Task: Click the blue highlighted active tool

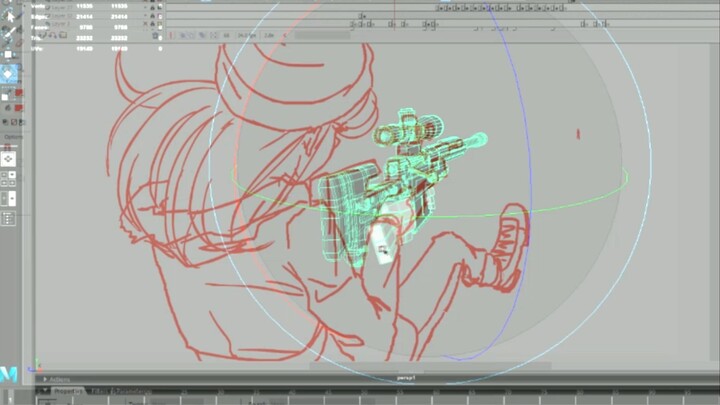Action: tap(8, 73)
